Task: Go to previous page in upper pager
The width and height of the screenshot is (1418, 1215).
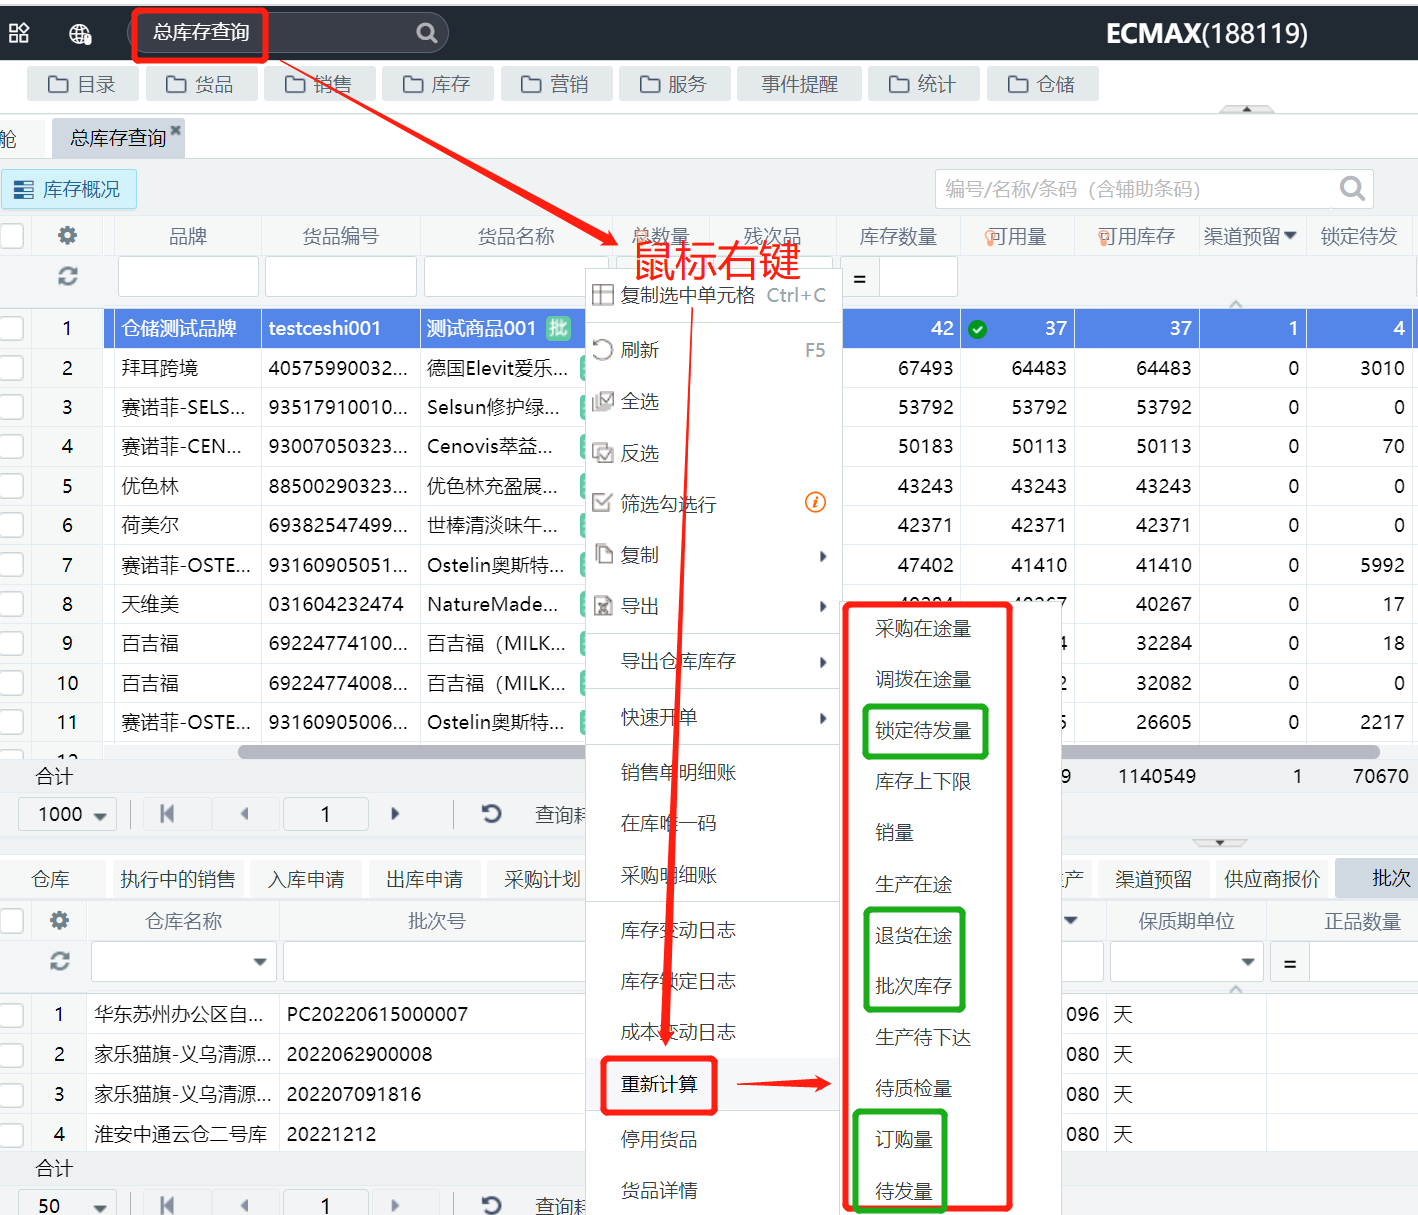Action: point(244,814)
